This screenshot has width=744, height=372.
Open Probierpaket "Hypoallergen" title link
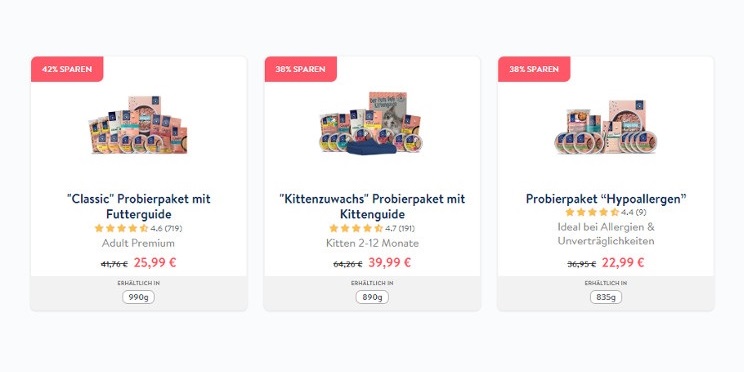coord(606,198)
